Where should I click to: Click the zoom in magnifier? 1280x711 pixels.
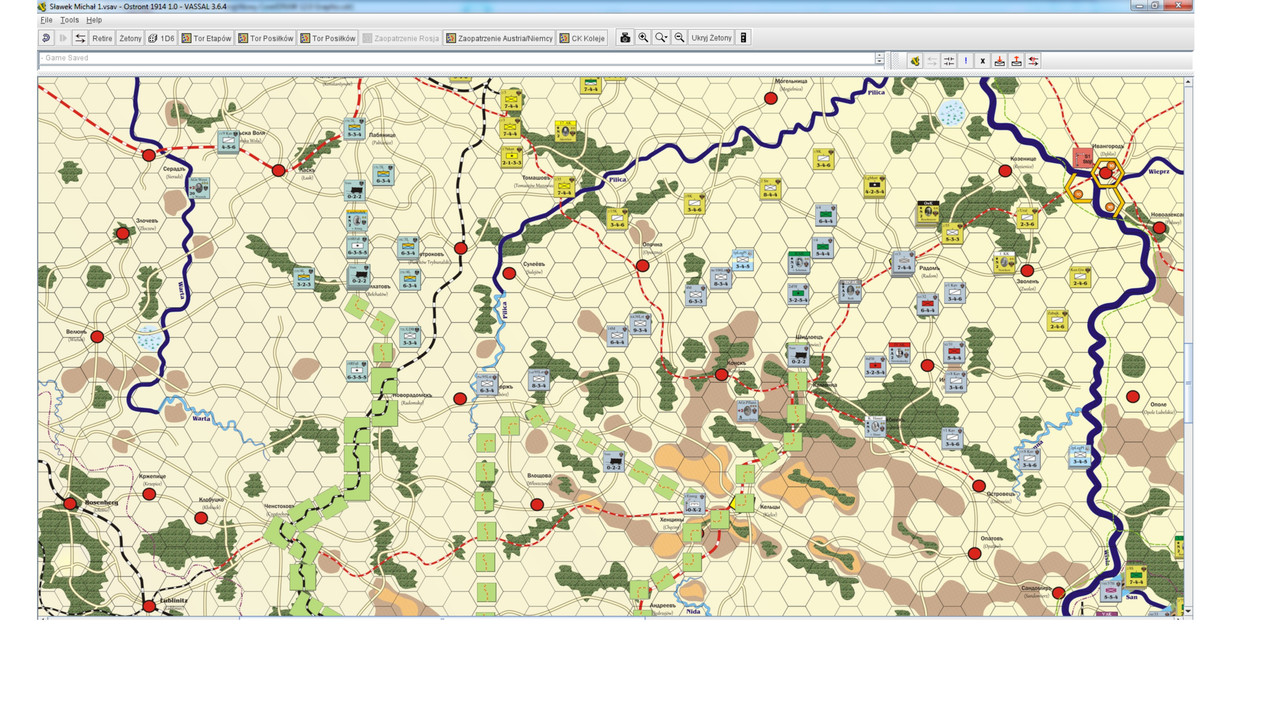(643, 38)
